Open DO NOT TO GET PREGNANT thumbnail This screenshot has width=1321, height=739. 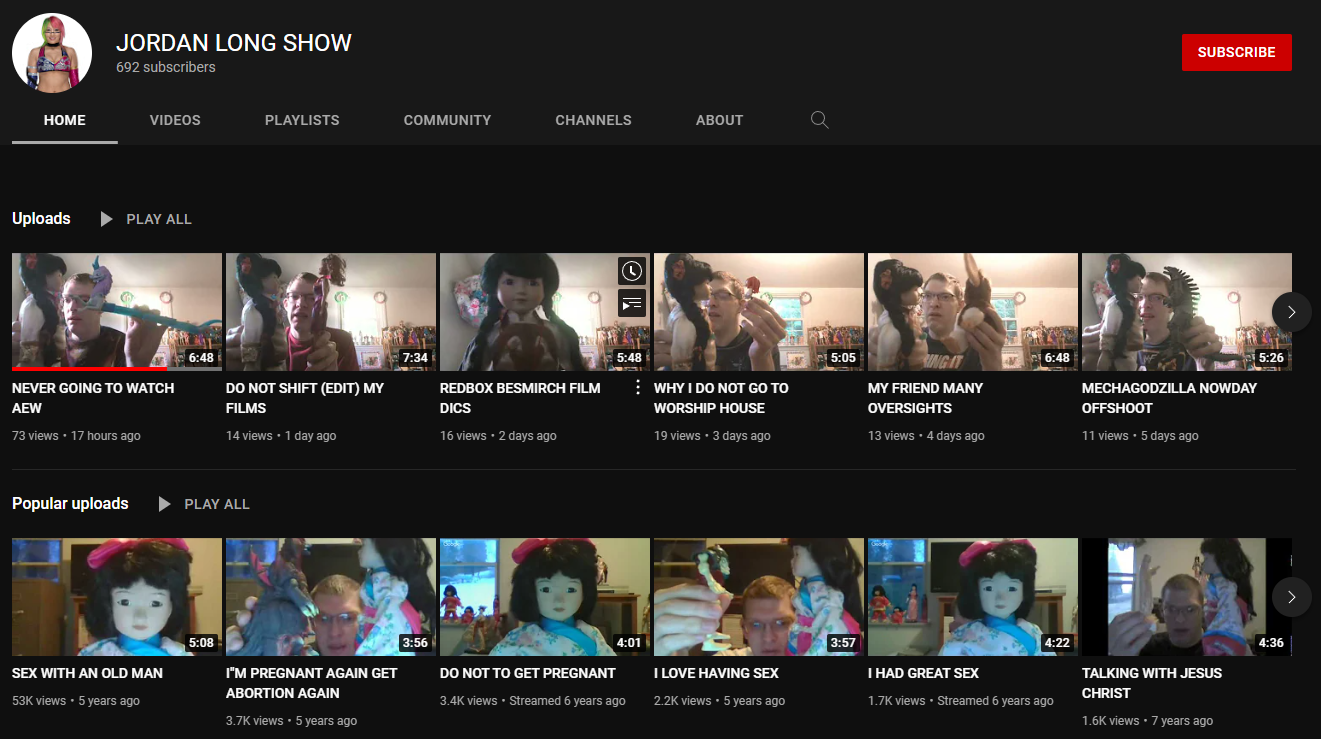[545, 597]
